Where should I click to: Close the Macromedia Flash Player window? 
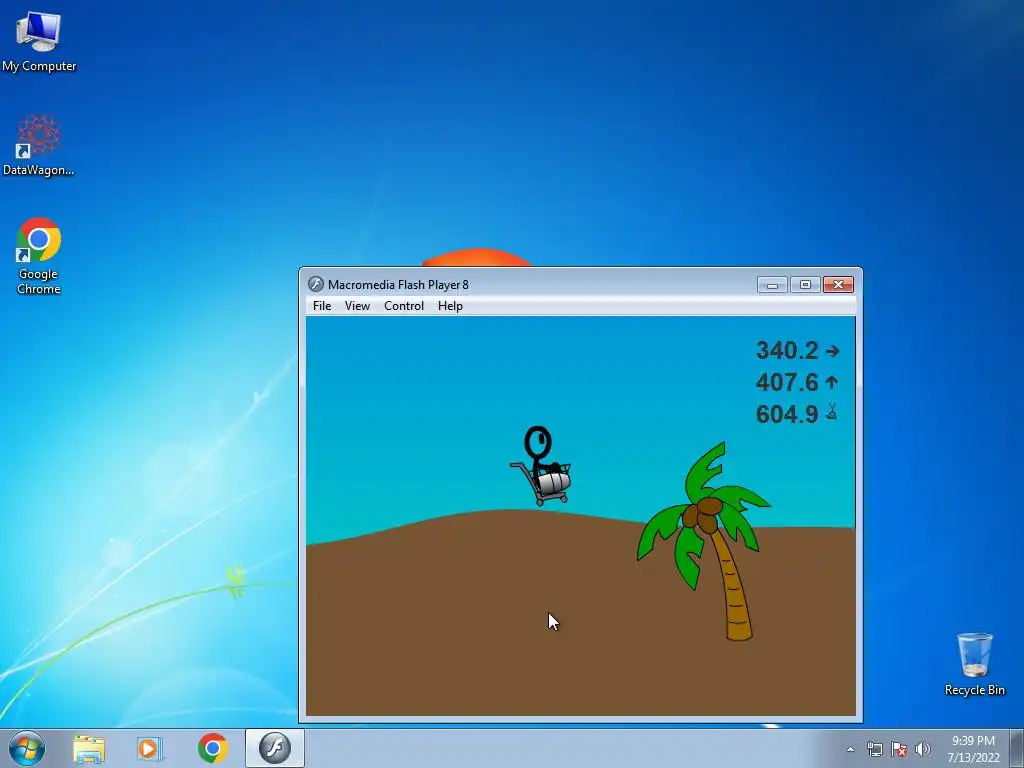(x=839, y=285)
